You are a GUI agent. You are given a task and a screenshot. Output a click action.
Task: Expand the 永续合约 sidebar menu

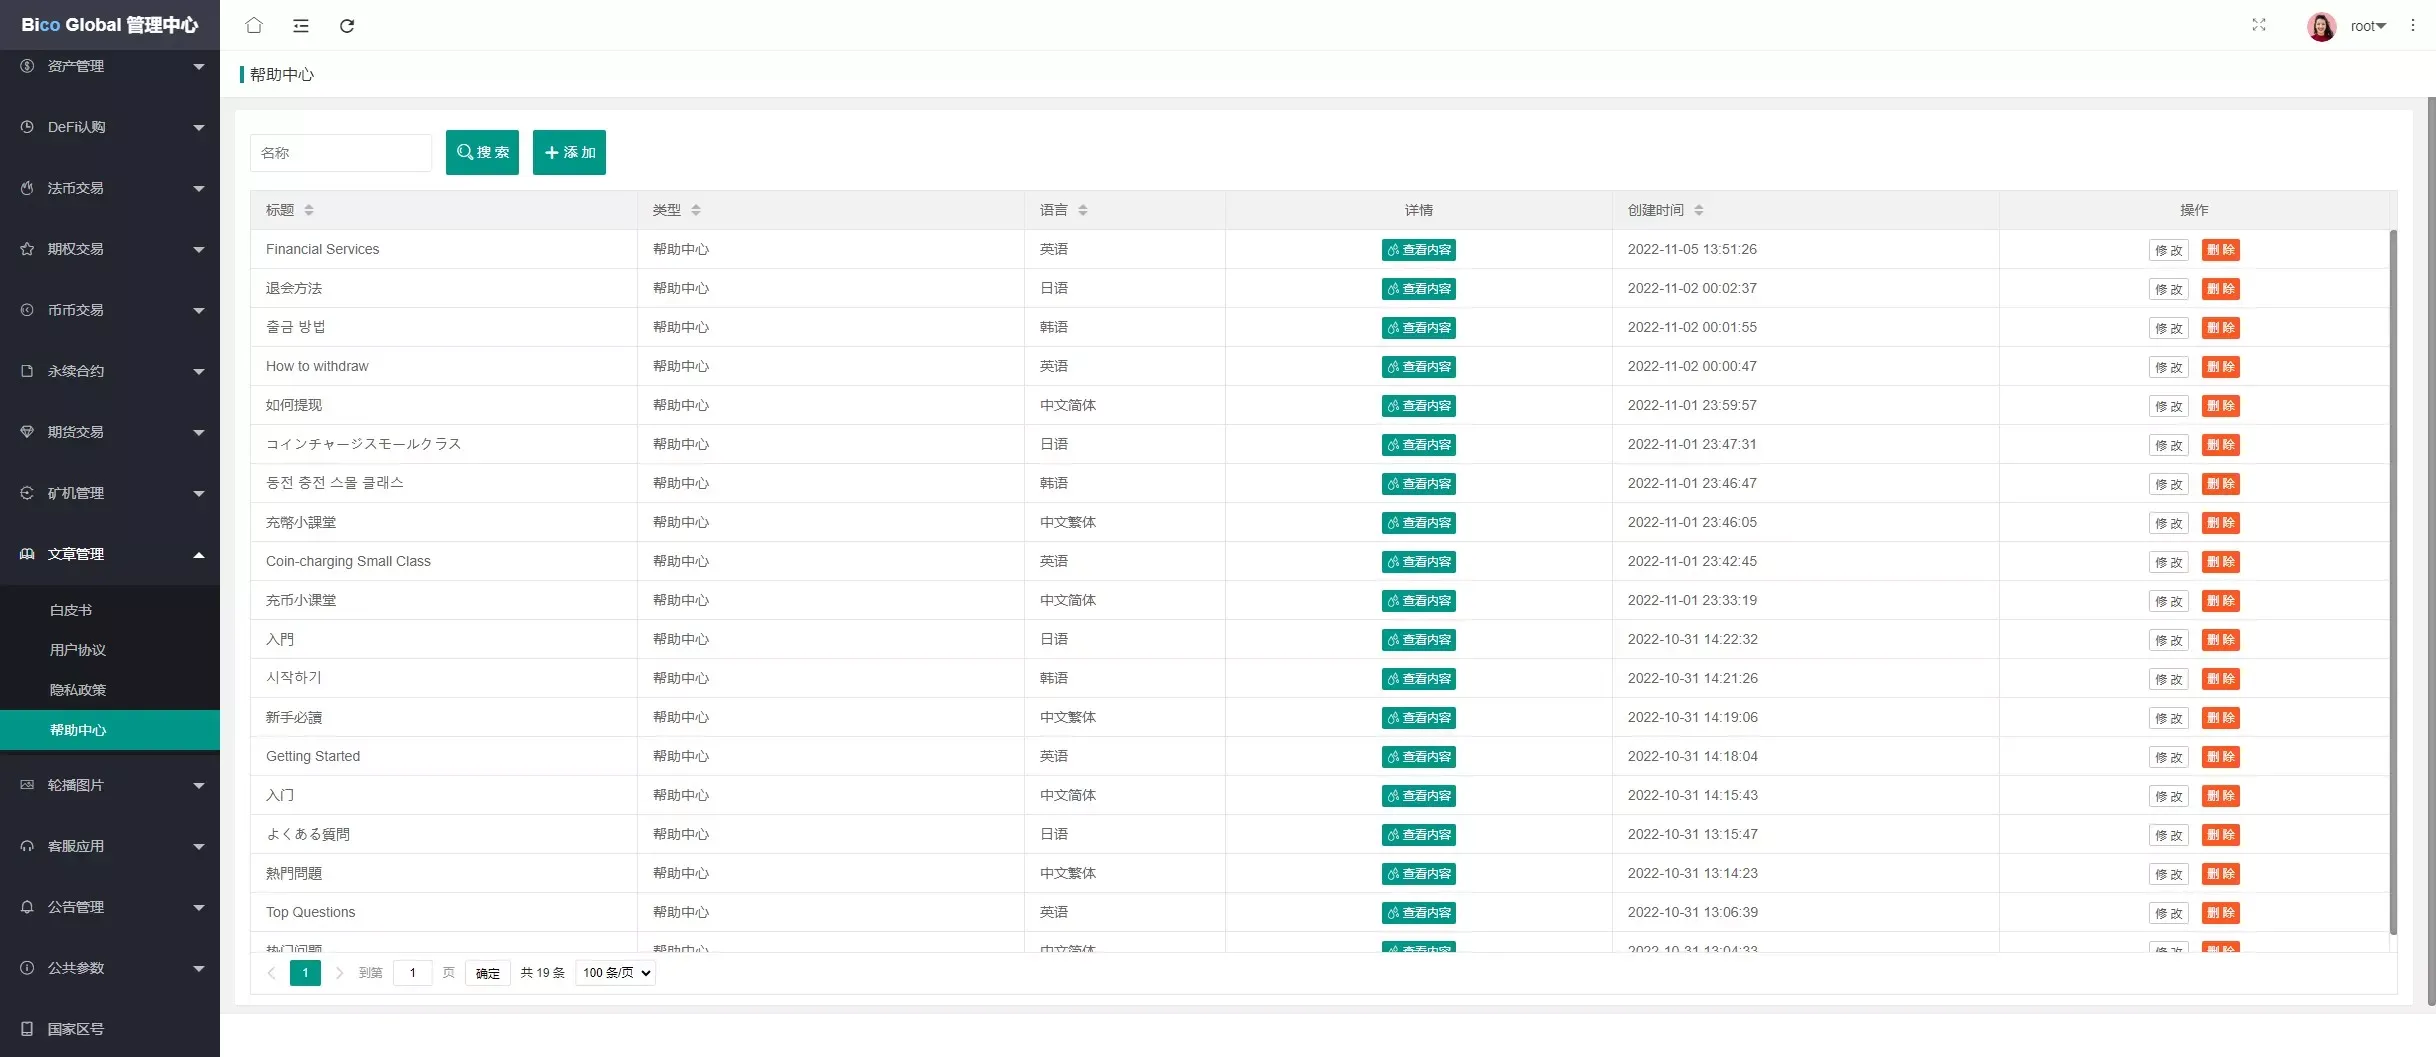110,371
